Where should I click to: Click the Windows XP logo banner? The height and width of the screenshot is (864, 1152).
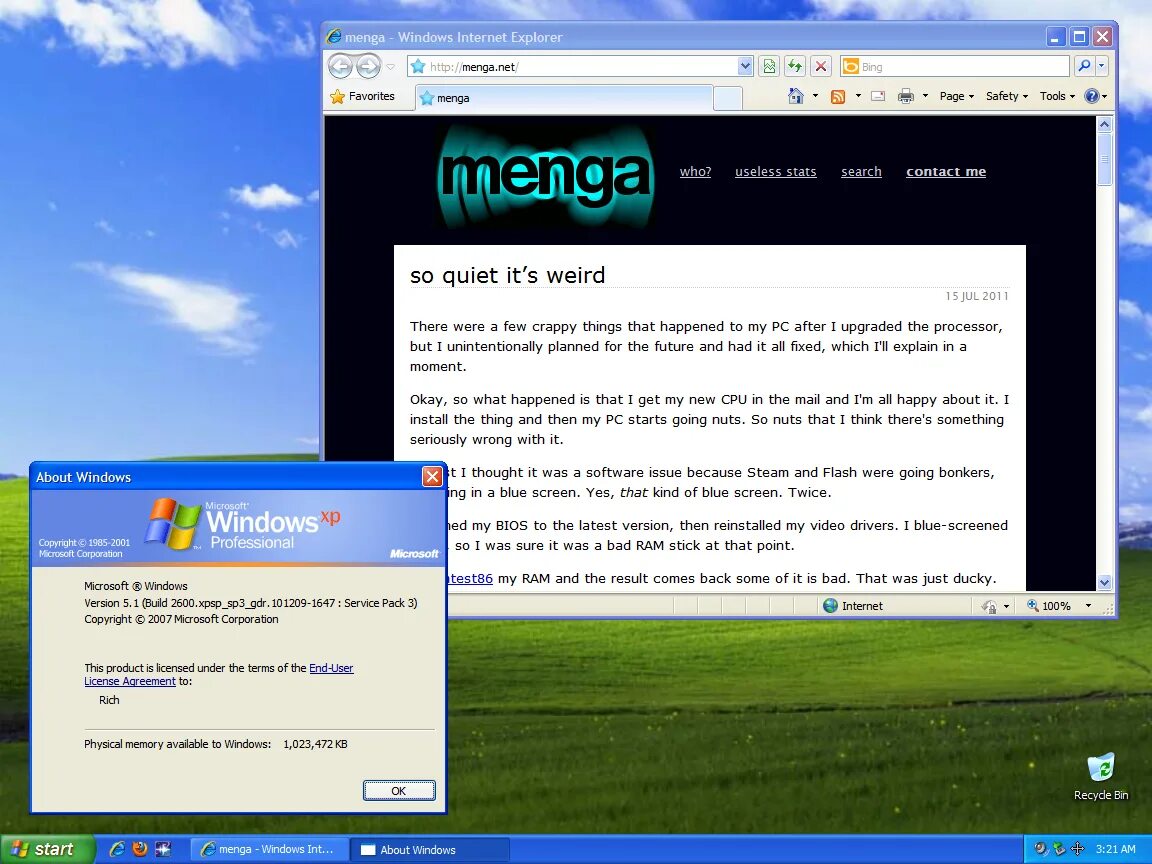pyautogui.click(x=238, y=528)
